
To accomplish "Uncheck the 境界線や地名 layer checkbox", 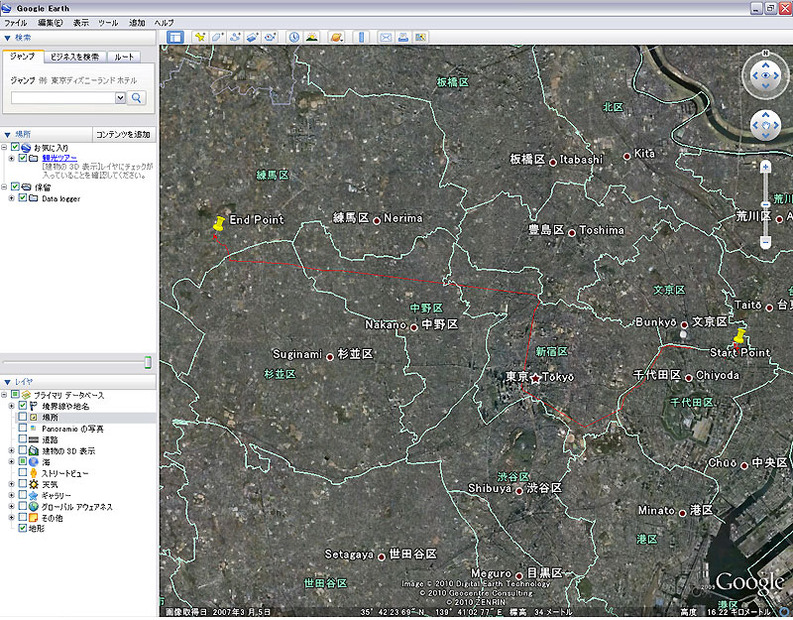I will tap(22, 406).
